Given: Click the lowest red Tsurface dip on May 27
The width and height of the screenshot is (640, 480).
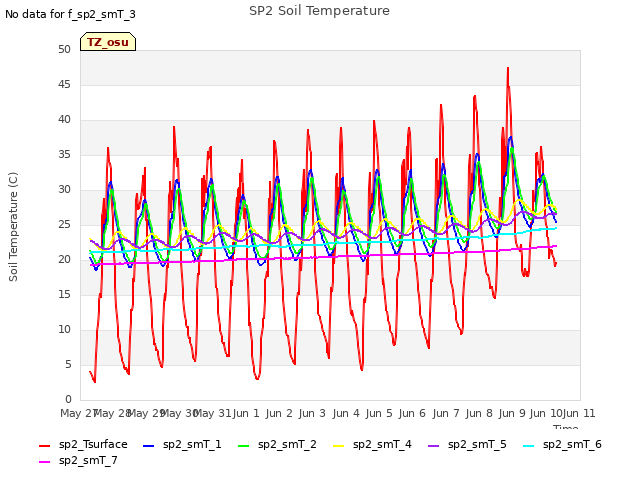Looking at the screenshot, I should pos(95,382).
